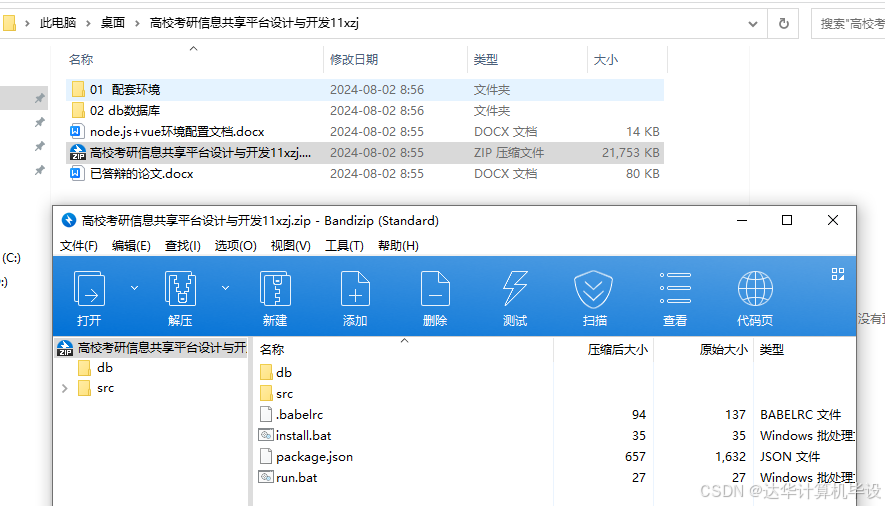Click the Explorer refresh button
885x506 pixels.
click(783, 23)
